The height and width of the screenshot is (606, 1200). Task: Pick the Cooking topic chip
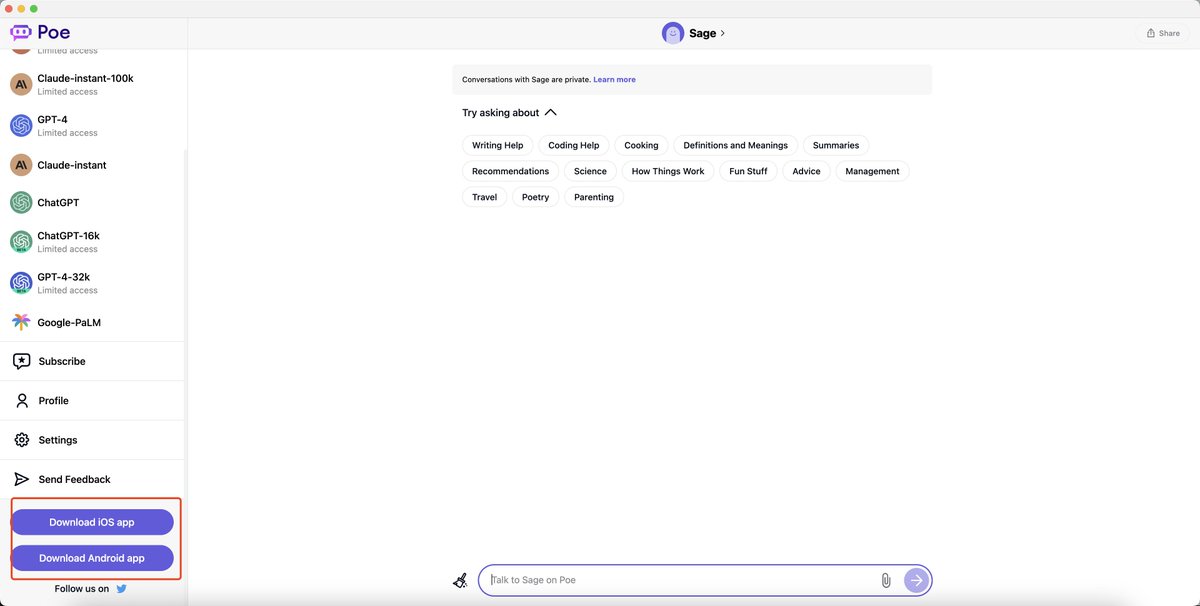[641, 145]
